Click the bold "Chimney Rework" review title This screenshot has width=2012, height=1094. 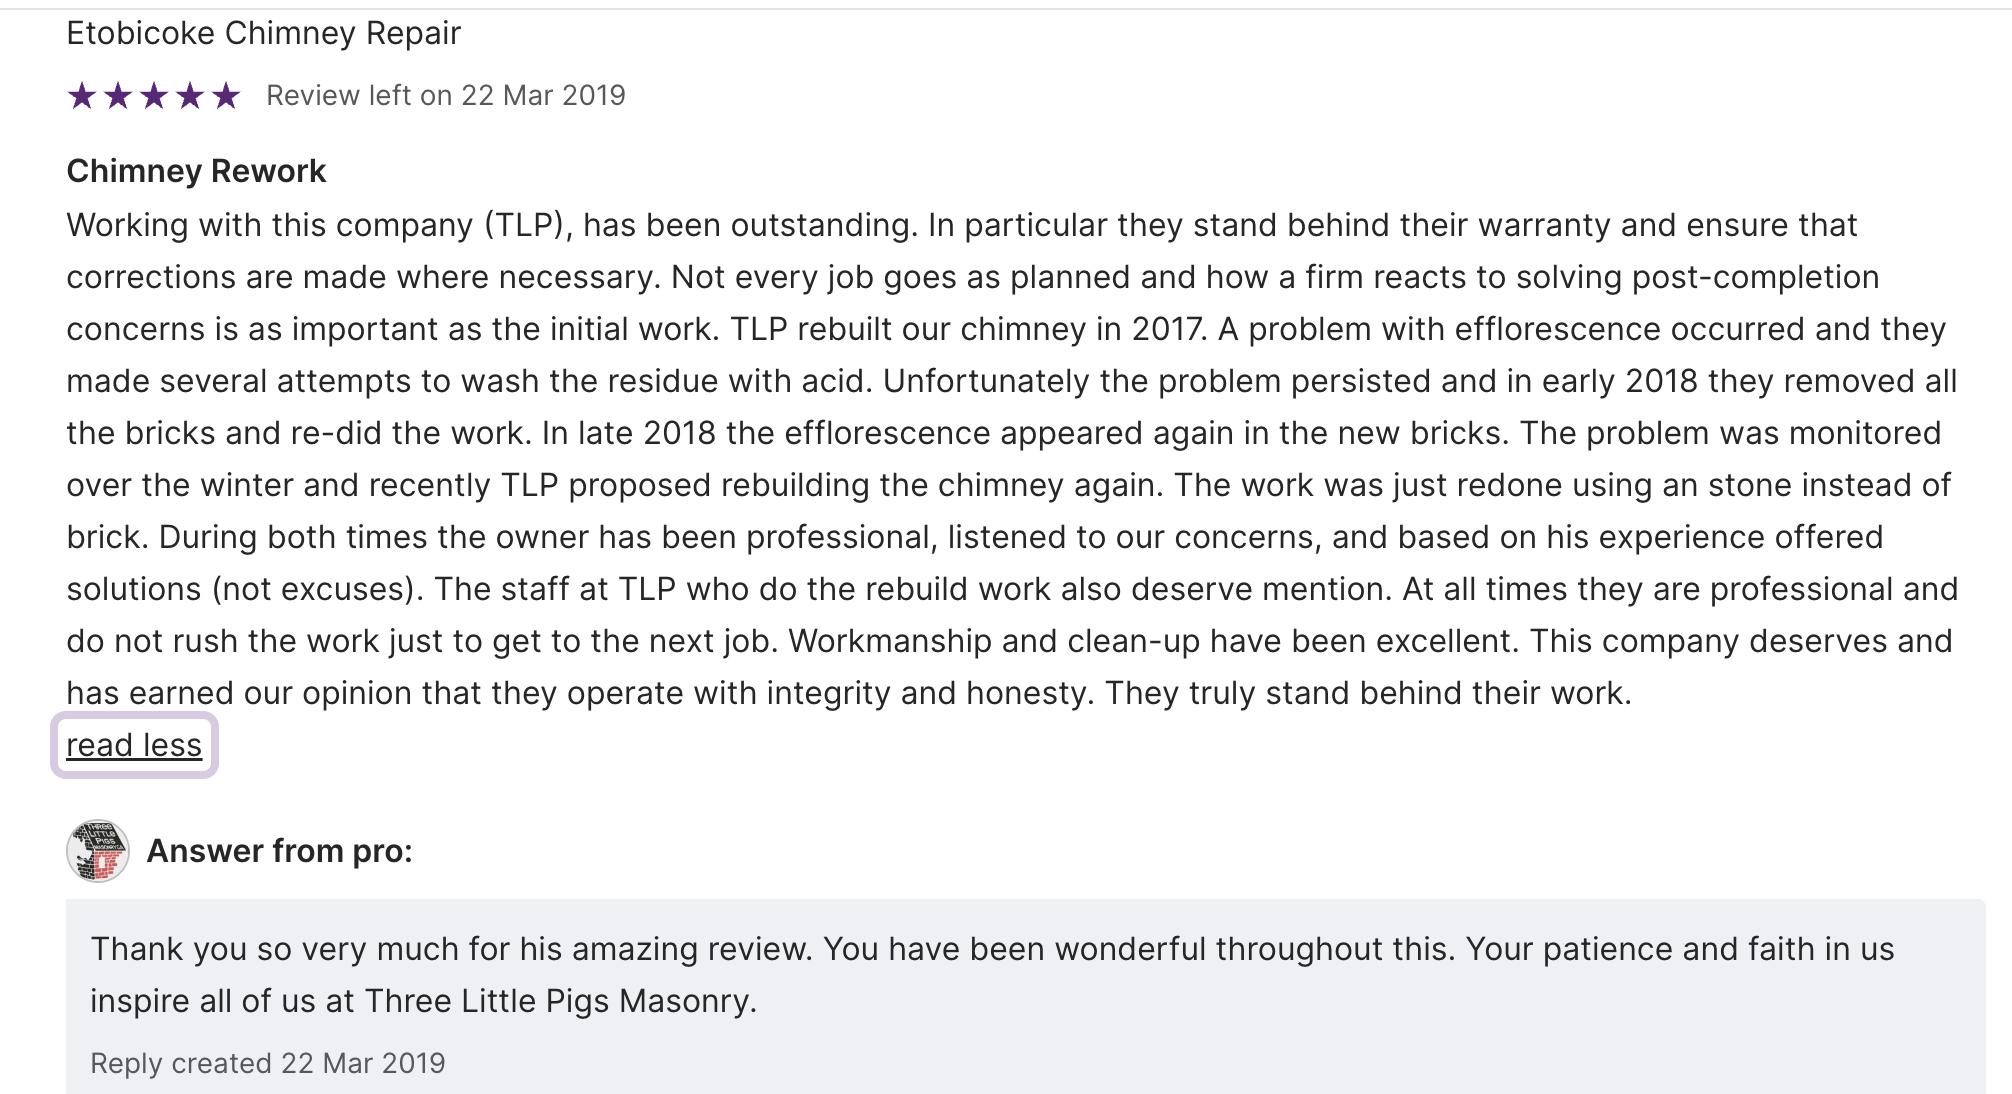196,171
